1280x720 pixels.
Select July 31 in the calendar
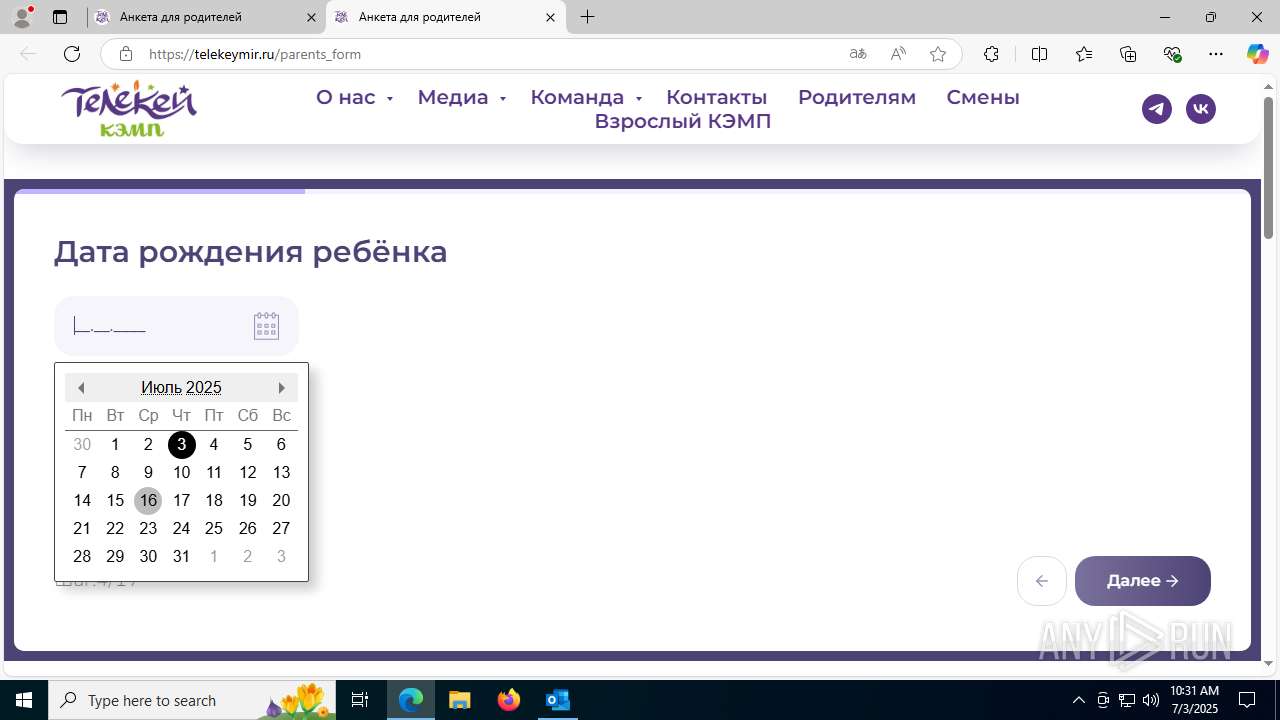(x=181, y=557)
